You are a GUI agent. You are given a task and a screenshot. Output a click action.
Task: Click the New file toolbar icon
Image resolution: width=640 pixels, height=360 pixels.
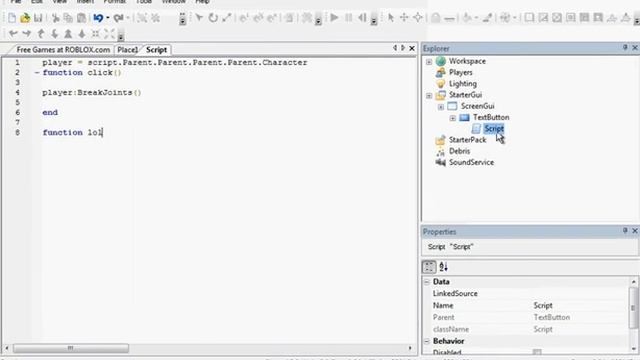pos(12,18)
